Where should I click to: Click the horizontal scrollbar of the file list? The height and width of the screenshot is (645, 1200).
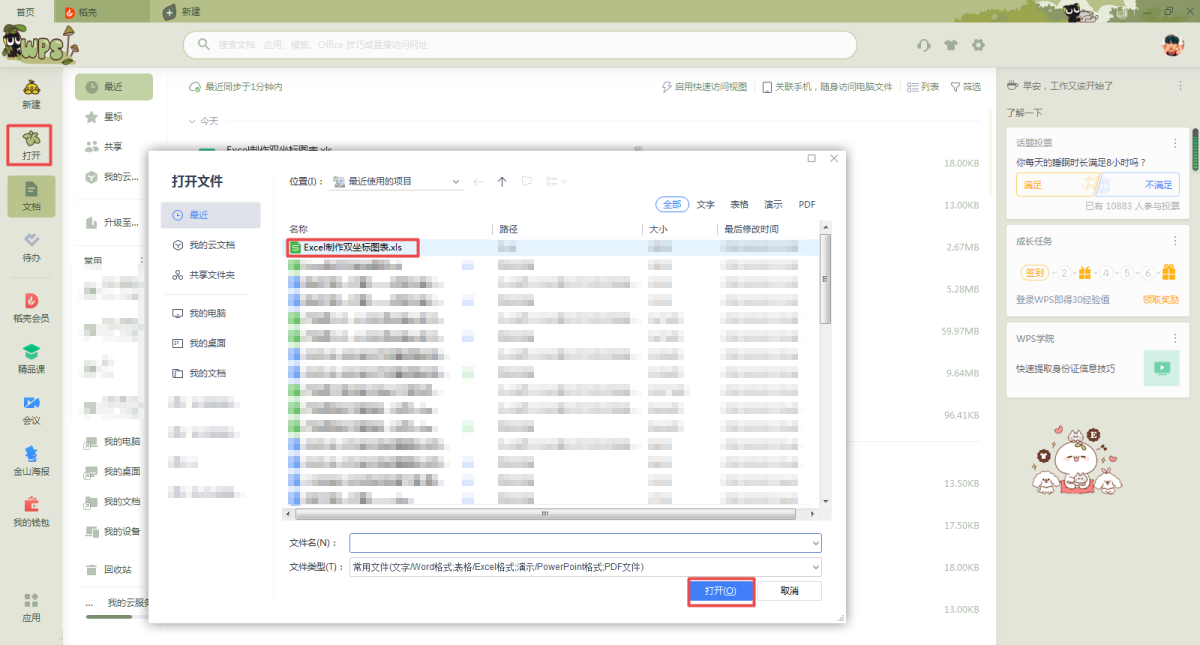click(545, 514)
